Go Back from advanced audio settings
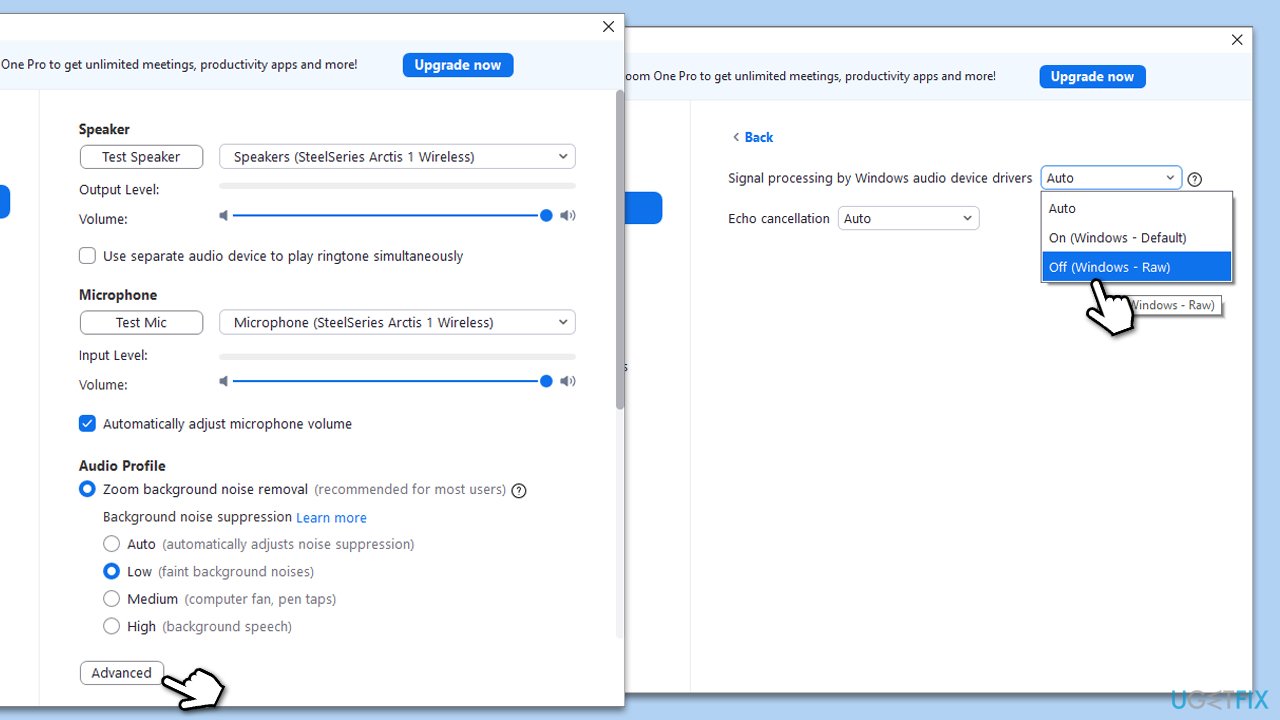 tap(752, 137)
